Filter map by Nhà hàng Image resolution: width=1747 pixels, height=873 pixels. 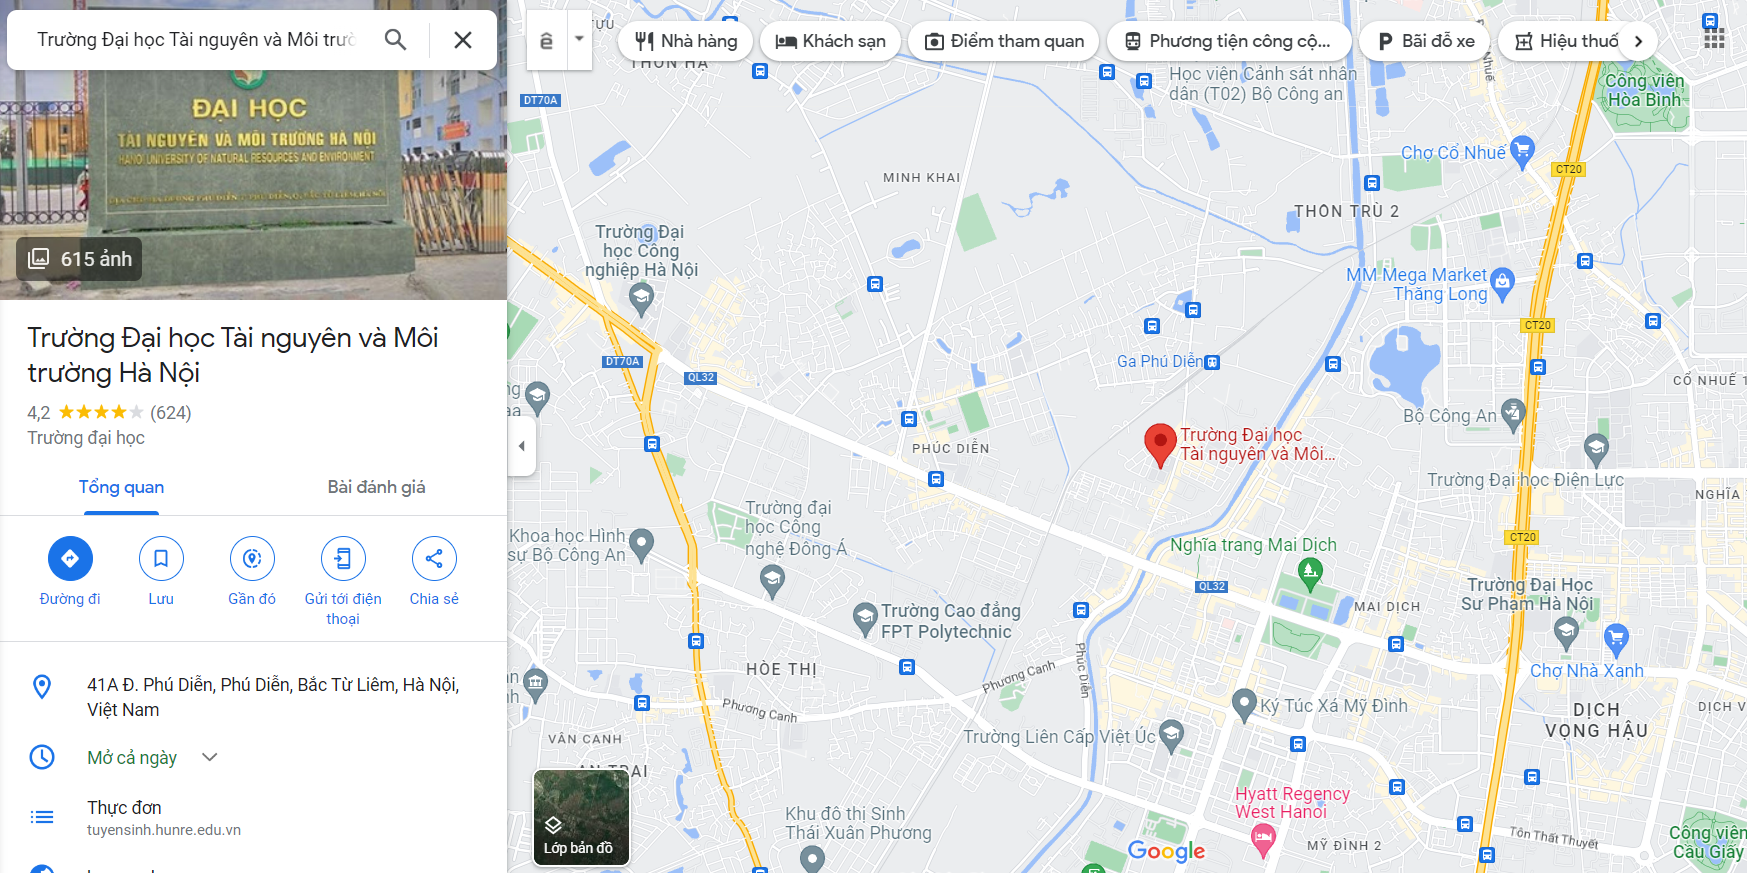pyautogui.click(x=686, y=41)
